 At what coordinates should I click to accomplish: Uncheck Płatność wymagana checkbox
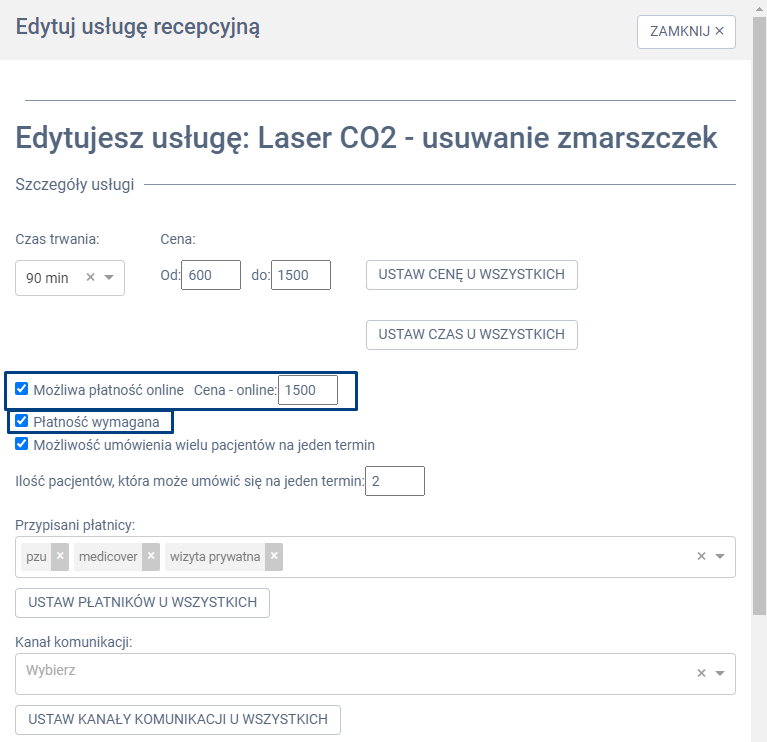22,421
